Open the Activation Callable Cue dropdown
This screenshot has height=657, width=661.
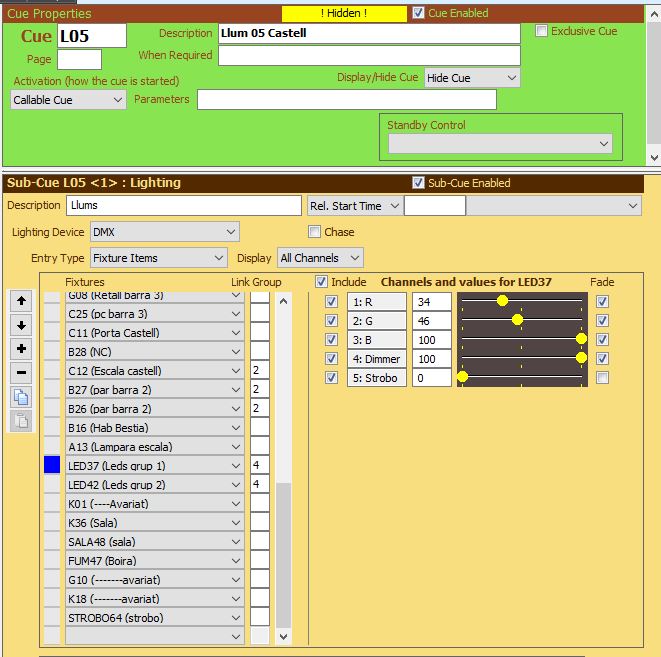pos(68,100)
